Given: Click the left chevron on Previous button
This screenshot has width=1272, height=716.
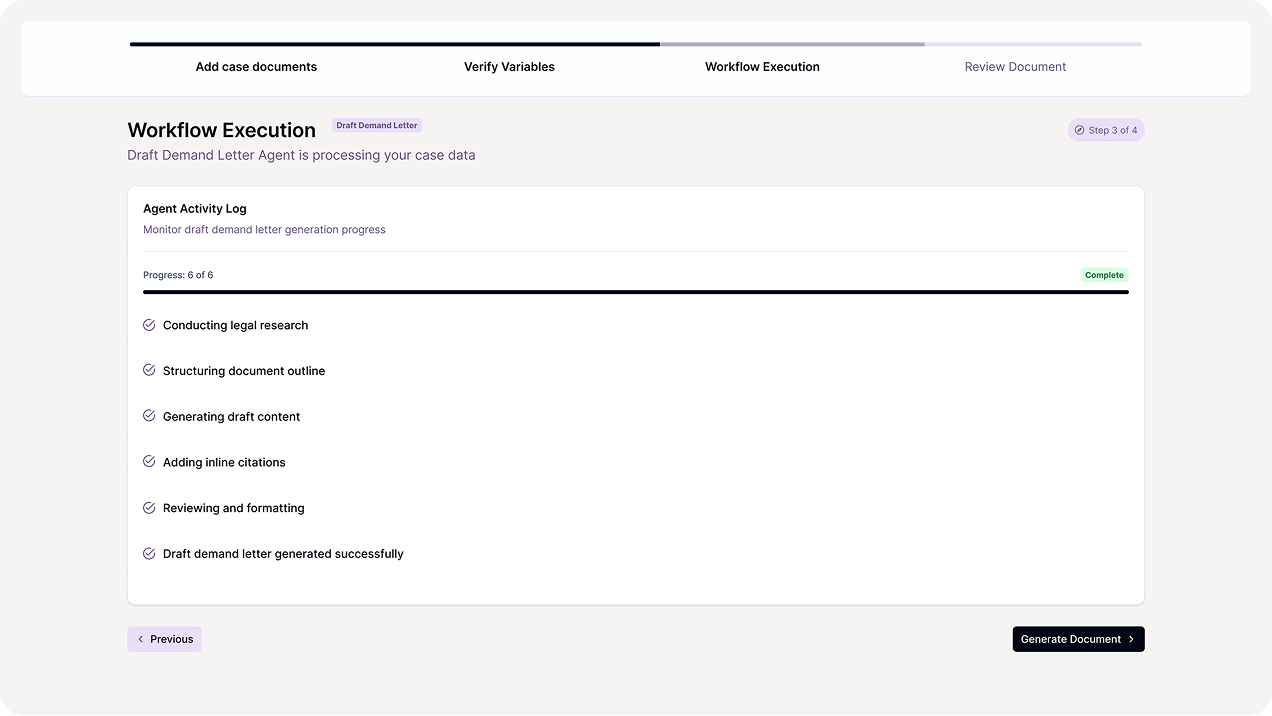Looking at the screenshot, I should (141, 639).
